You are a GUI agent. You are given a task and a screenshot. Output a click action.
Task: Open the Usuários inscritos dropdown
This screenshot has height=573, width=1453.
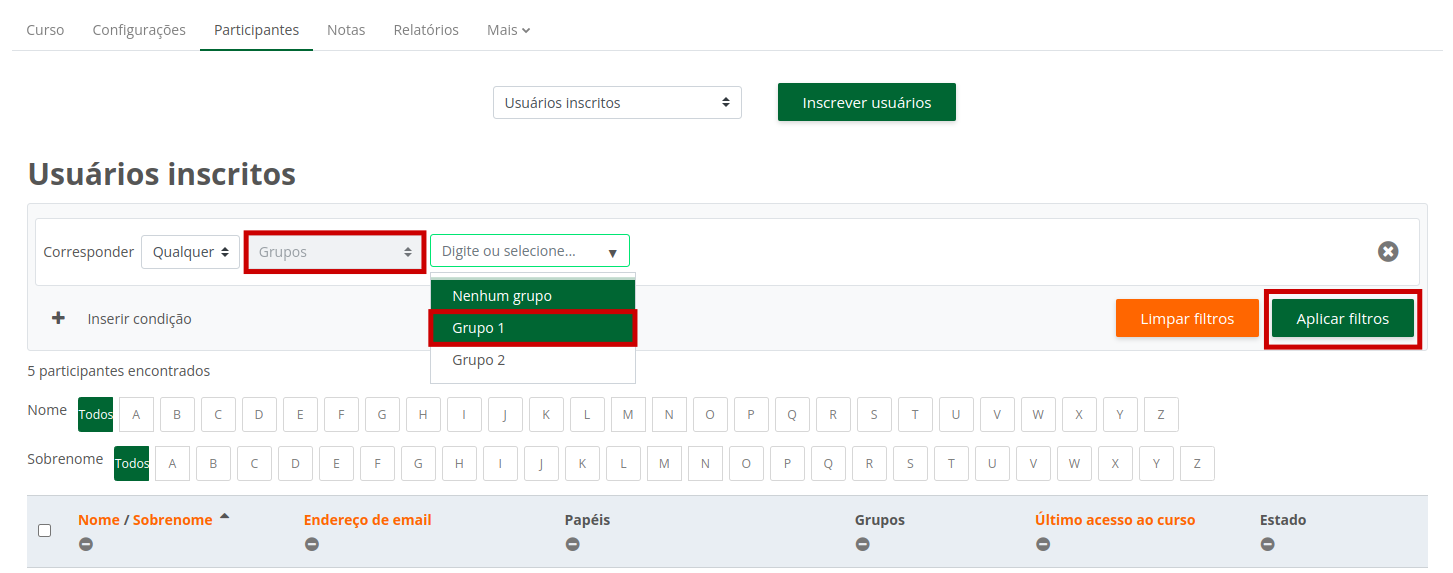(617, 103)
